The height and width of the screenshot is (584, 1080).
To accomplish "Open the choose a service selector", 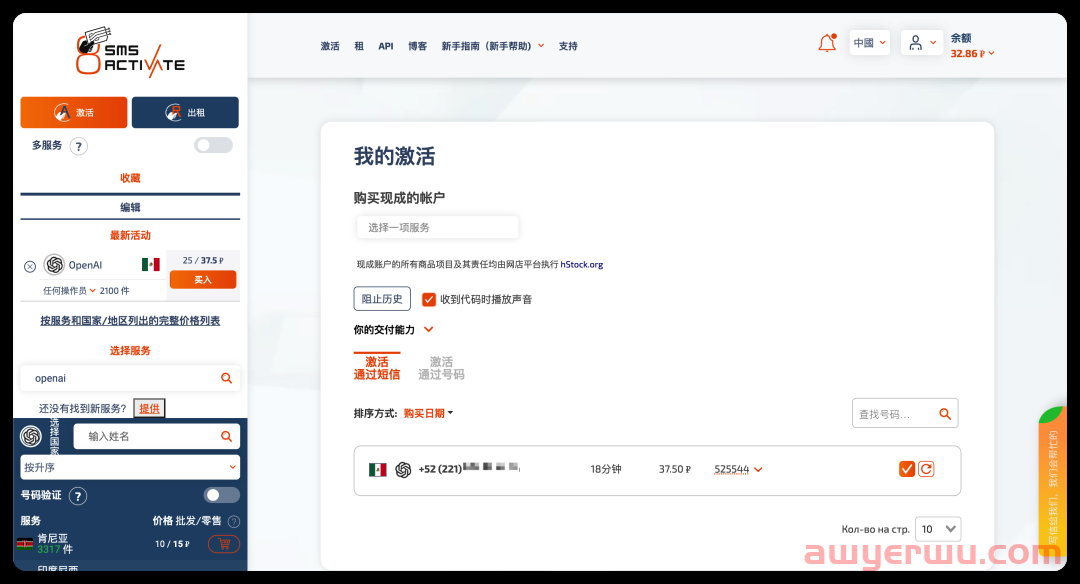I will [x=437, y=227].
